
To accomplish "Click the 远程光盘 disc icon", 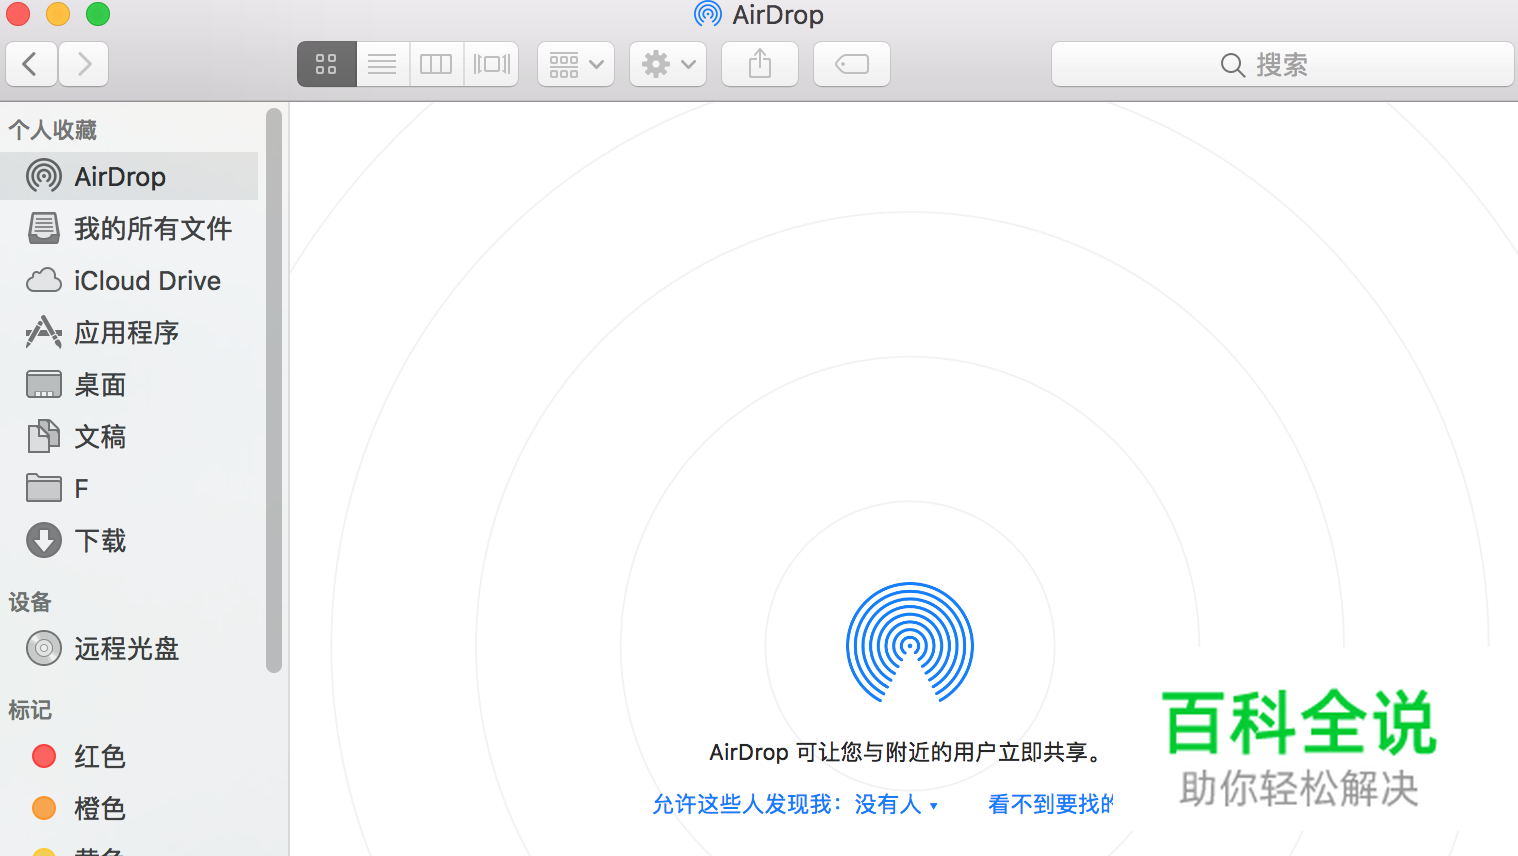I will coord(44,649).
